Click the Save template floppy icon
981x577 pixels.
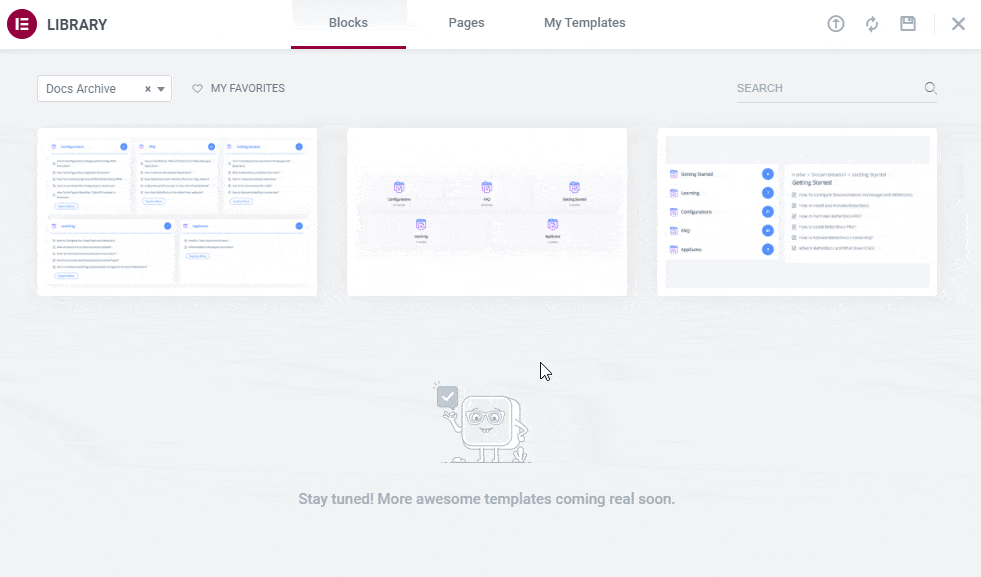908,23
